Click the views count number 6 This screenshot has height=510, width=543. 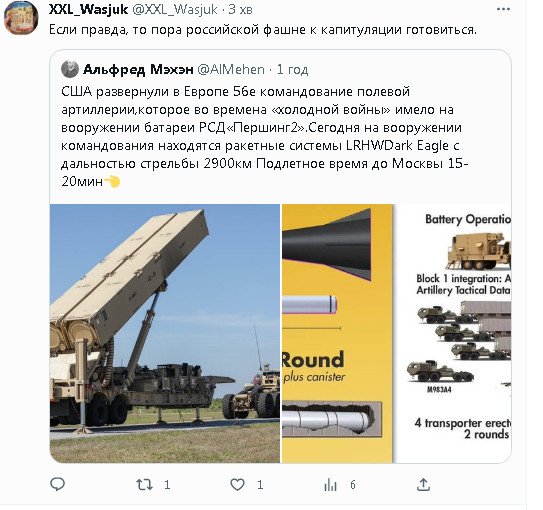[353, 485]
